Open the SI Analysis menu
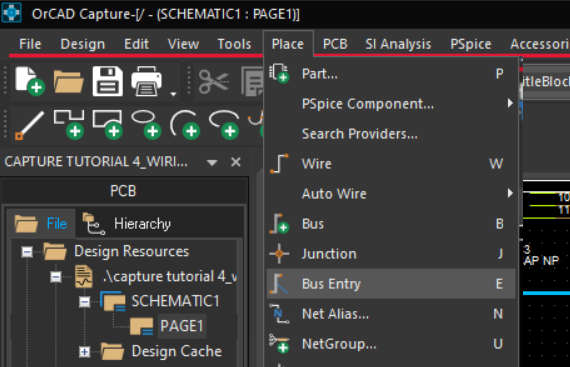The image size is (570, 367). pos(398,44)
